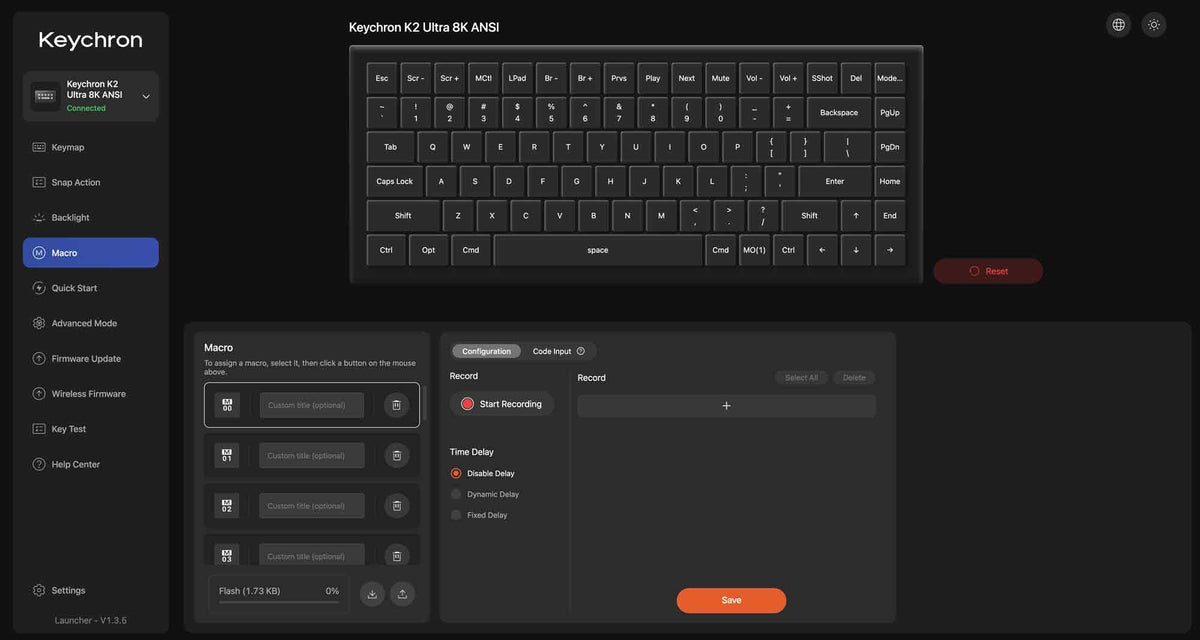Click the red Reset button
Image resolution: width=1200 pixels, height=640 pixels.
[988, 271]
